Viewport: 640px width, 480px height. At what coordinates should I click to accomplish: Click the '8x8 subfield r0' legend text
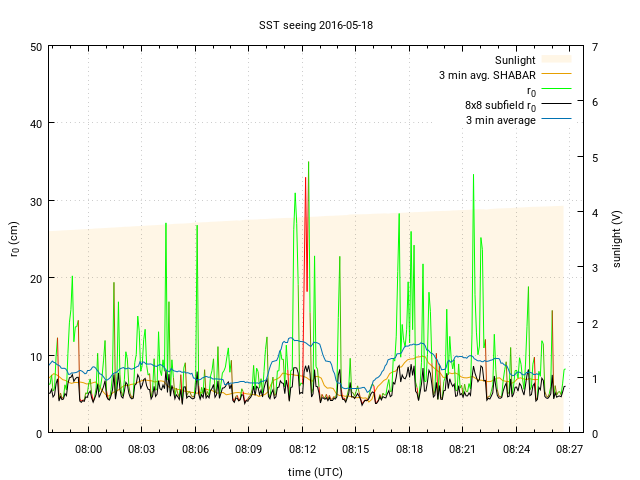click(500, 105)
